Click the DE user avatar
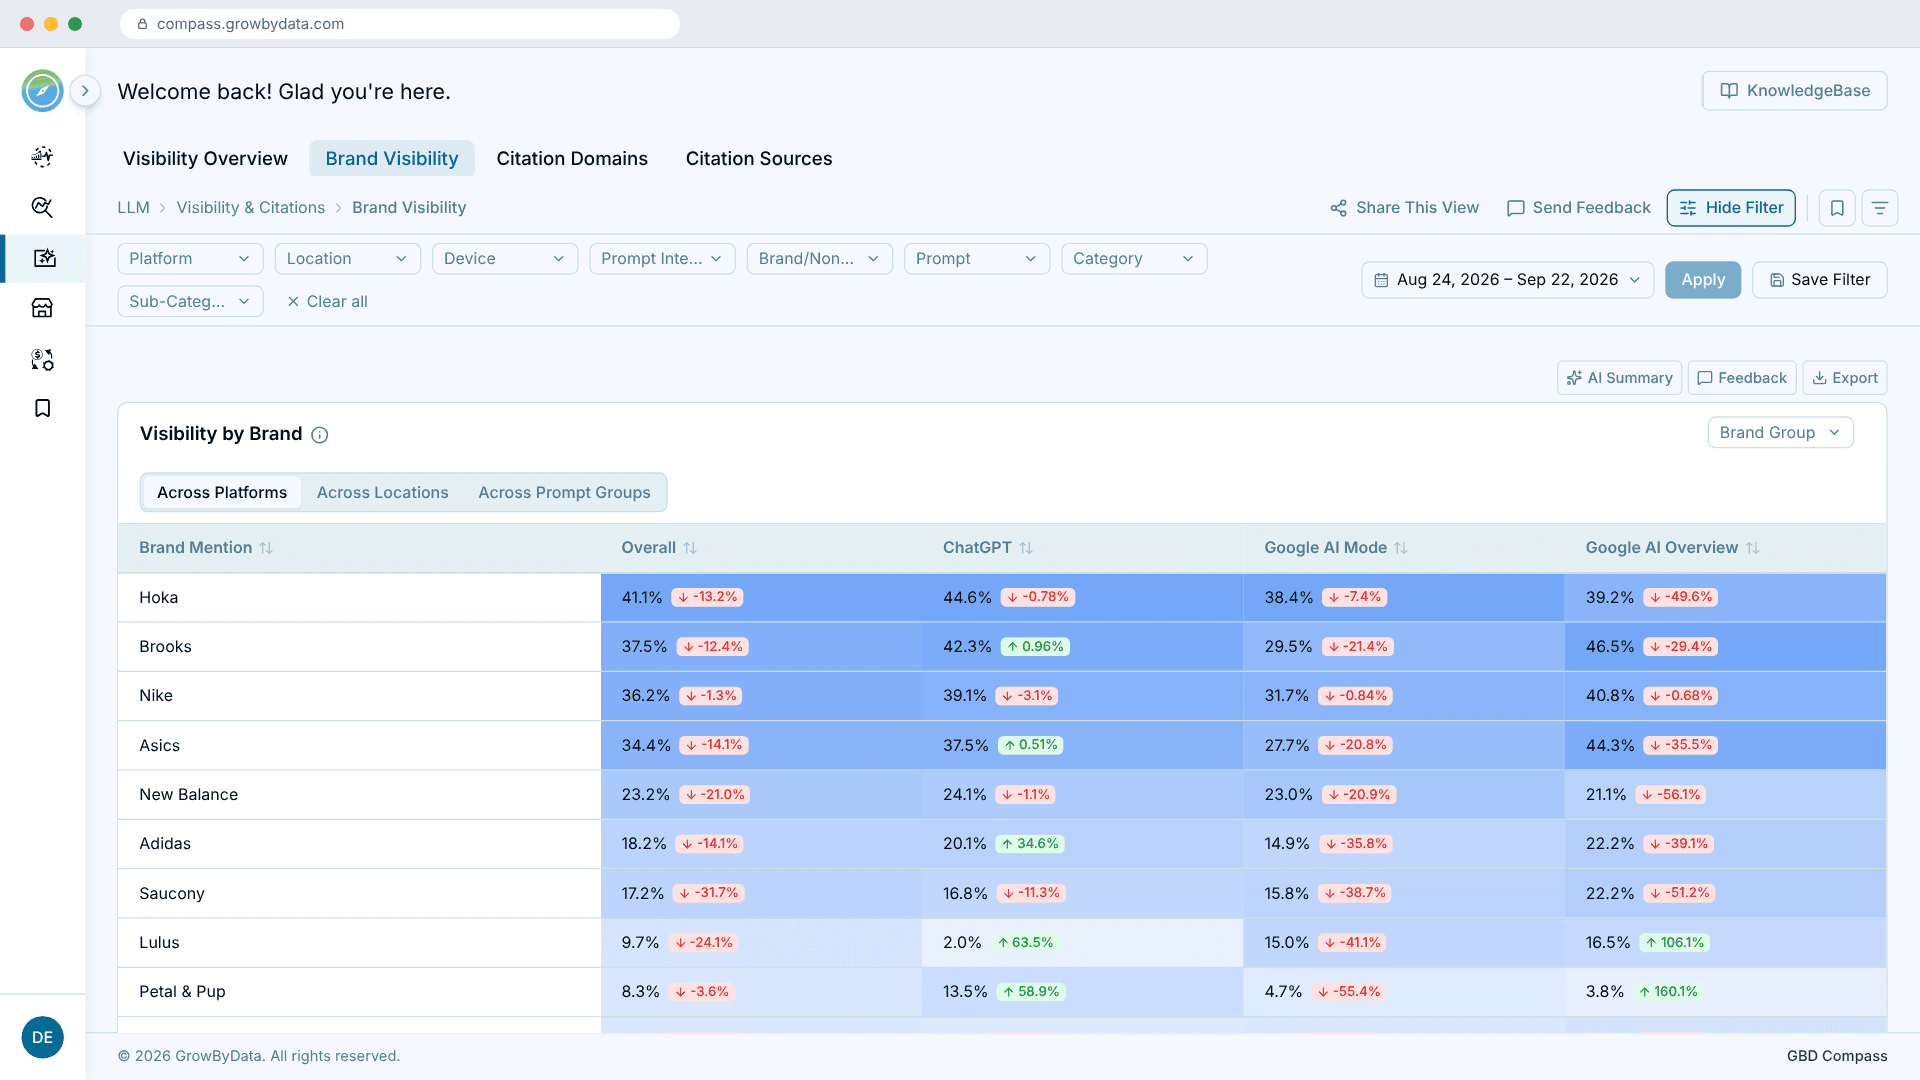Screen dimensions: 1920x1080 [42, 1037]
